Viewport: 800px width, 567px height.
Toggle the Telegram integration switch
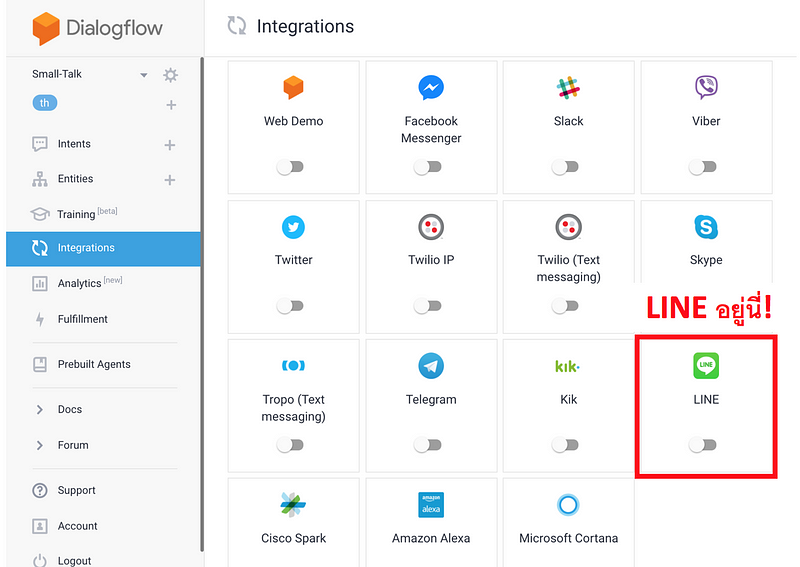[428, 445]
